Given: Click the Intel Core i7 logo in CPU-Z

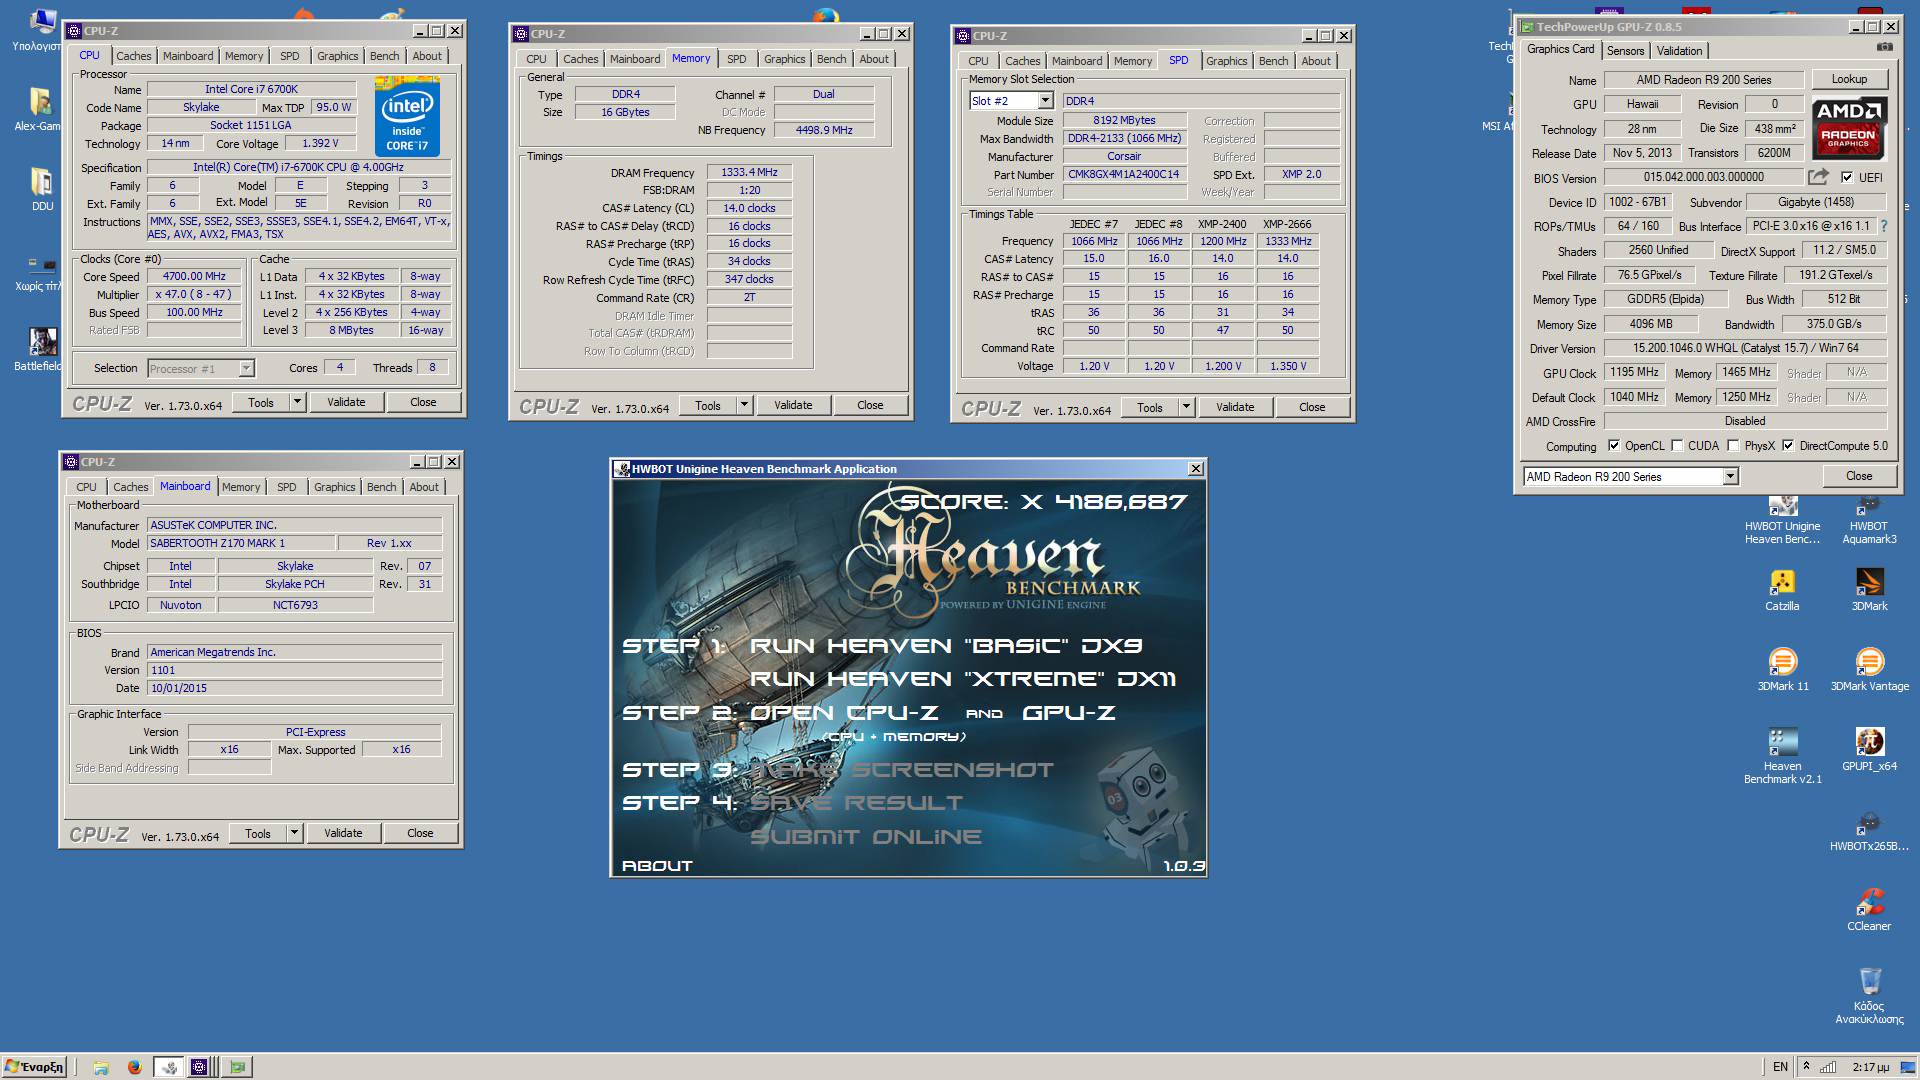Looking at the screenshot, I should click(x=407, y=117).
